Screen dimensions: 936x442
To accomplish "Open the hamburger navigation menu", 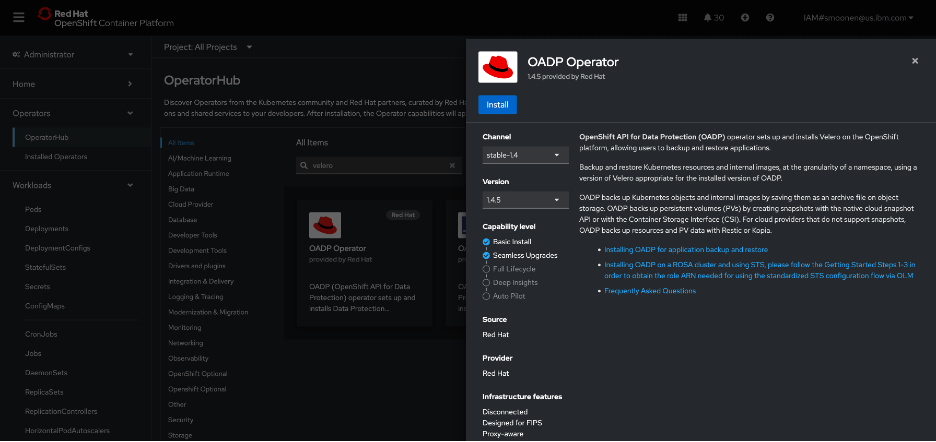I will point(19,17).
